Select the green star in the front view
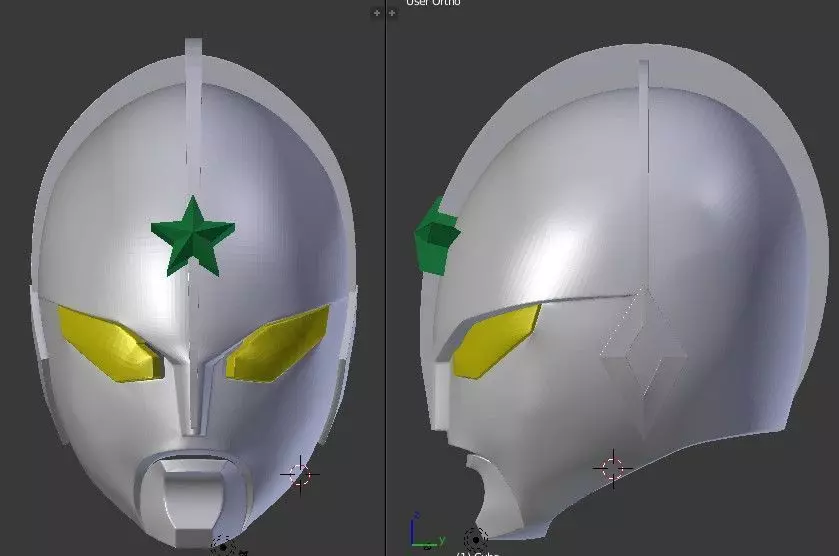The image size is (839, 556). (x=193, y=237)
